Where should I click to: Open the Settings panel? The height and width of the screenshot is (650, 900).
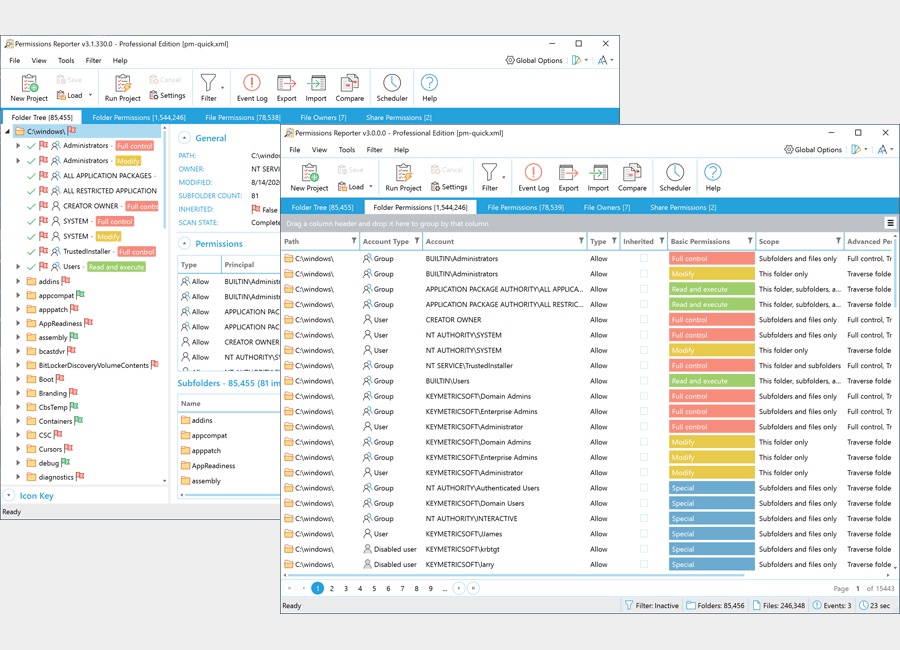pyautogui.click(x=452, y=186)
